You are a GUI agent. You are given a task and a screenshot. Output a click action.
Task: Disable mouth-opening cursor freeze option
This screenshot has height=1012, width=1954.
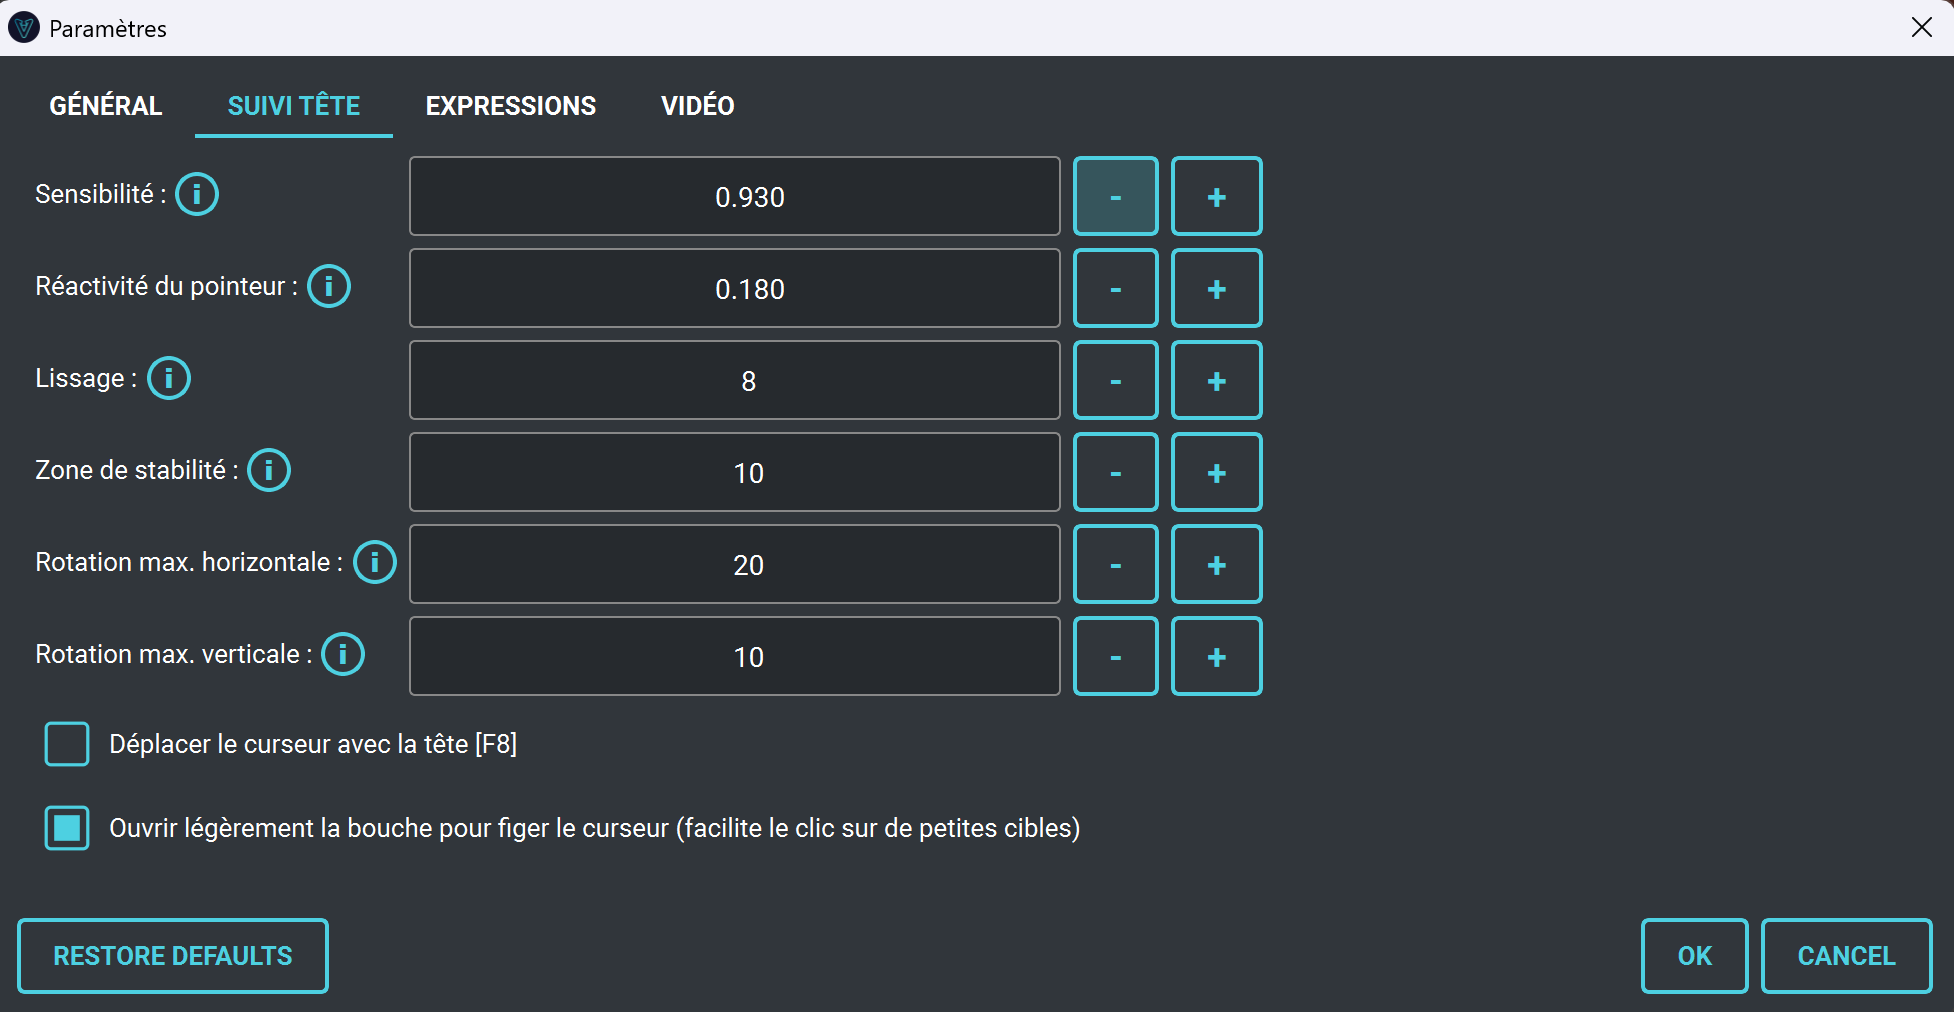coord(66,827)
